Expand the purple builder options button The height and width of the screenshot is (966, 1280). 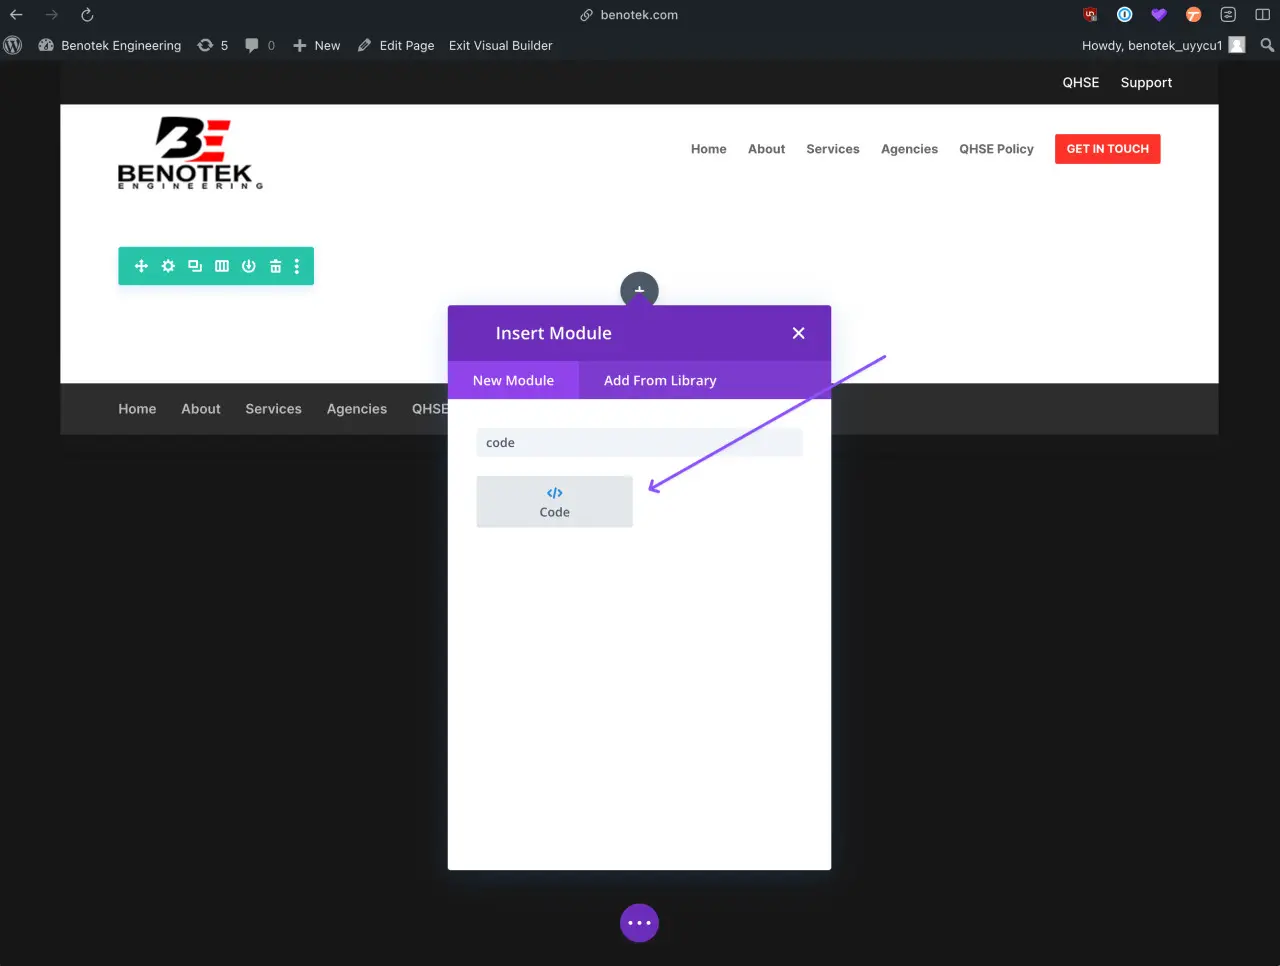tap(639, 923)
